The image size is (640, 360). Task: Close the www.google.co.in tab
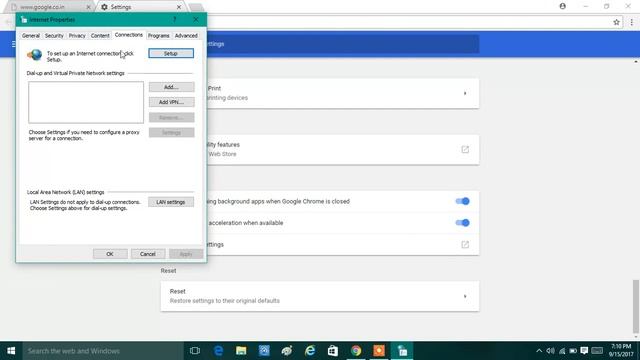(89, 7)
